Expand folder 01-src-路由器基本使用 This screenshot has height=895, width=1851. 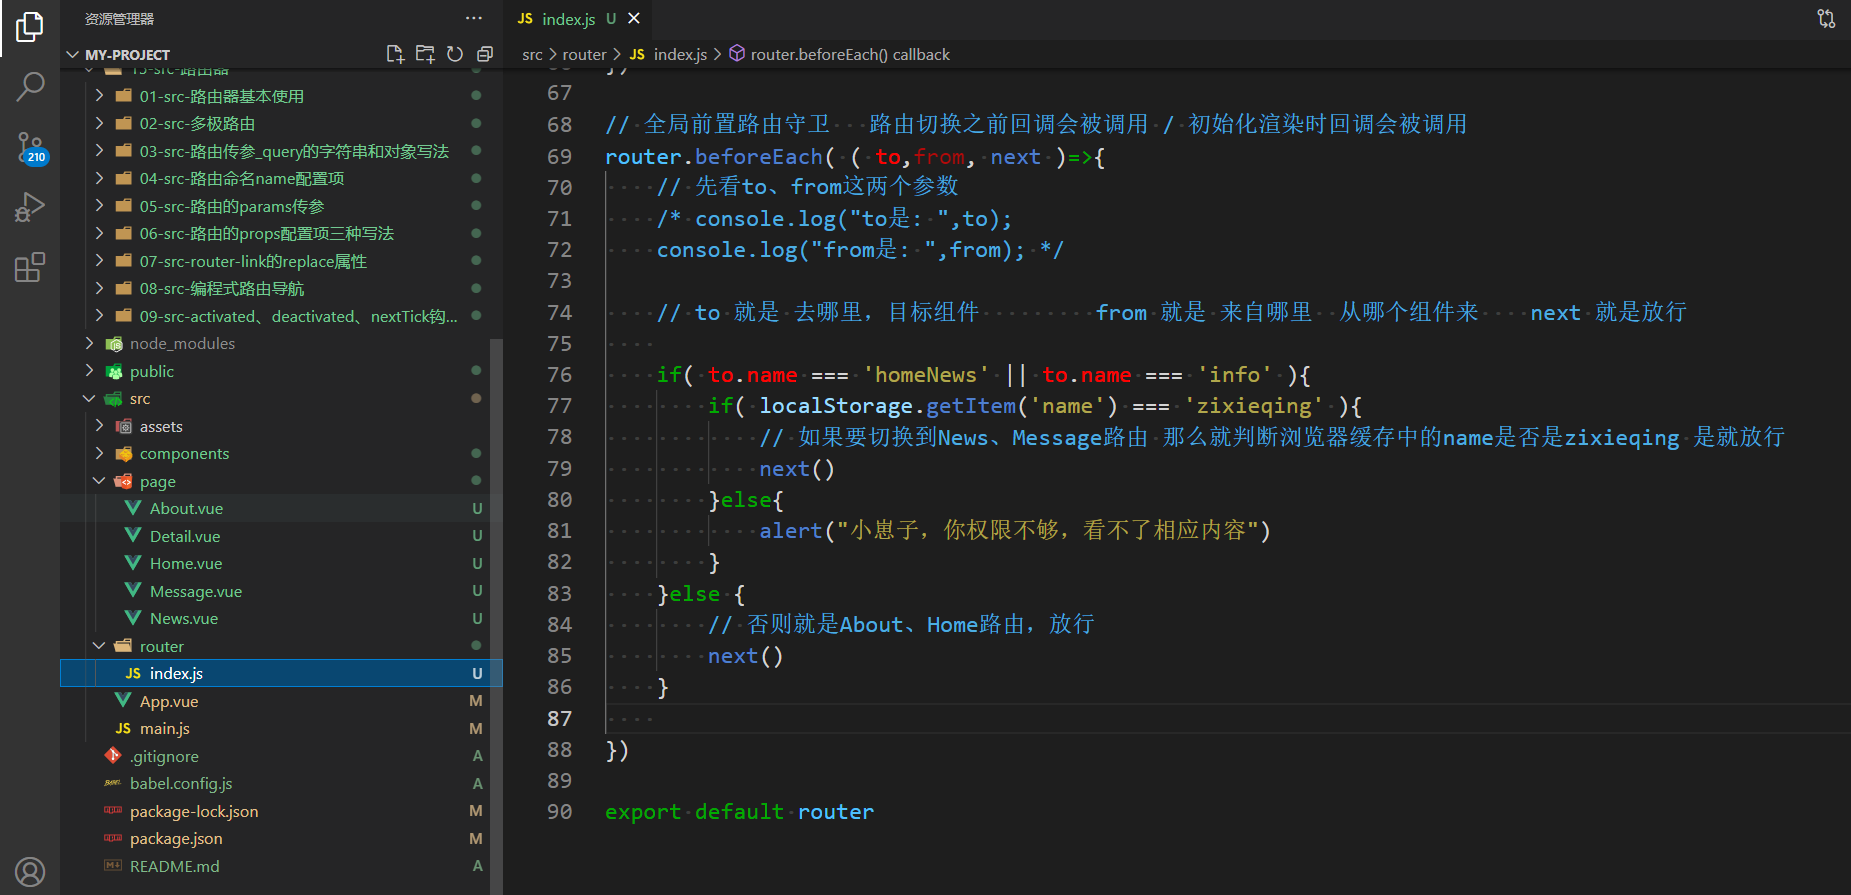click(x=99, y=96)
